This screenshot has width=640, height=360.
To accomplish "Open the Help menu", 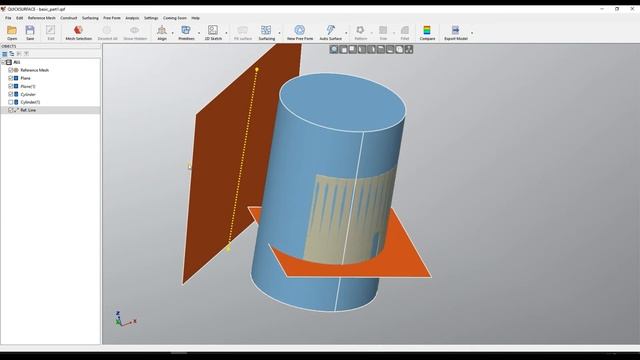I will (196, 18).
